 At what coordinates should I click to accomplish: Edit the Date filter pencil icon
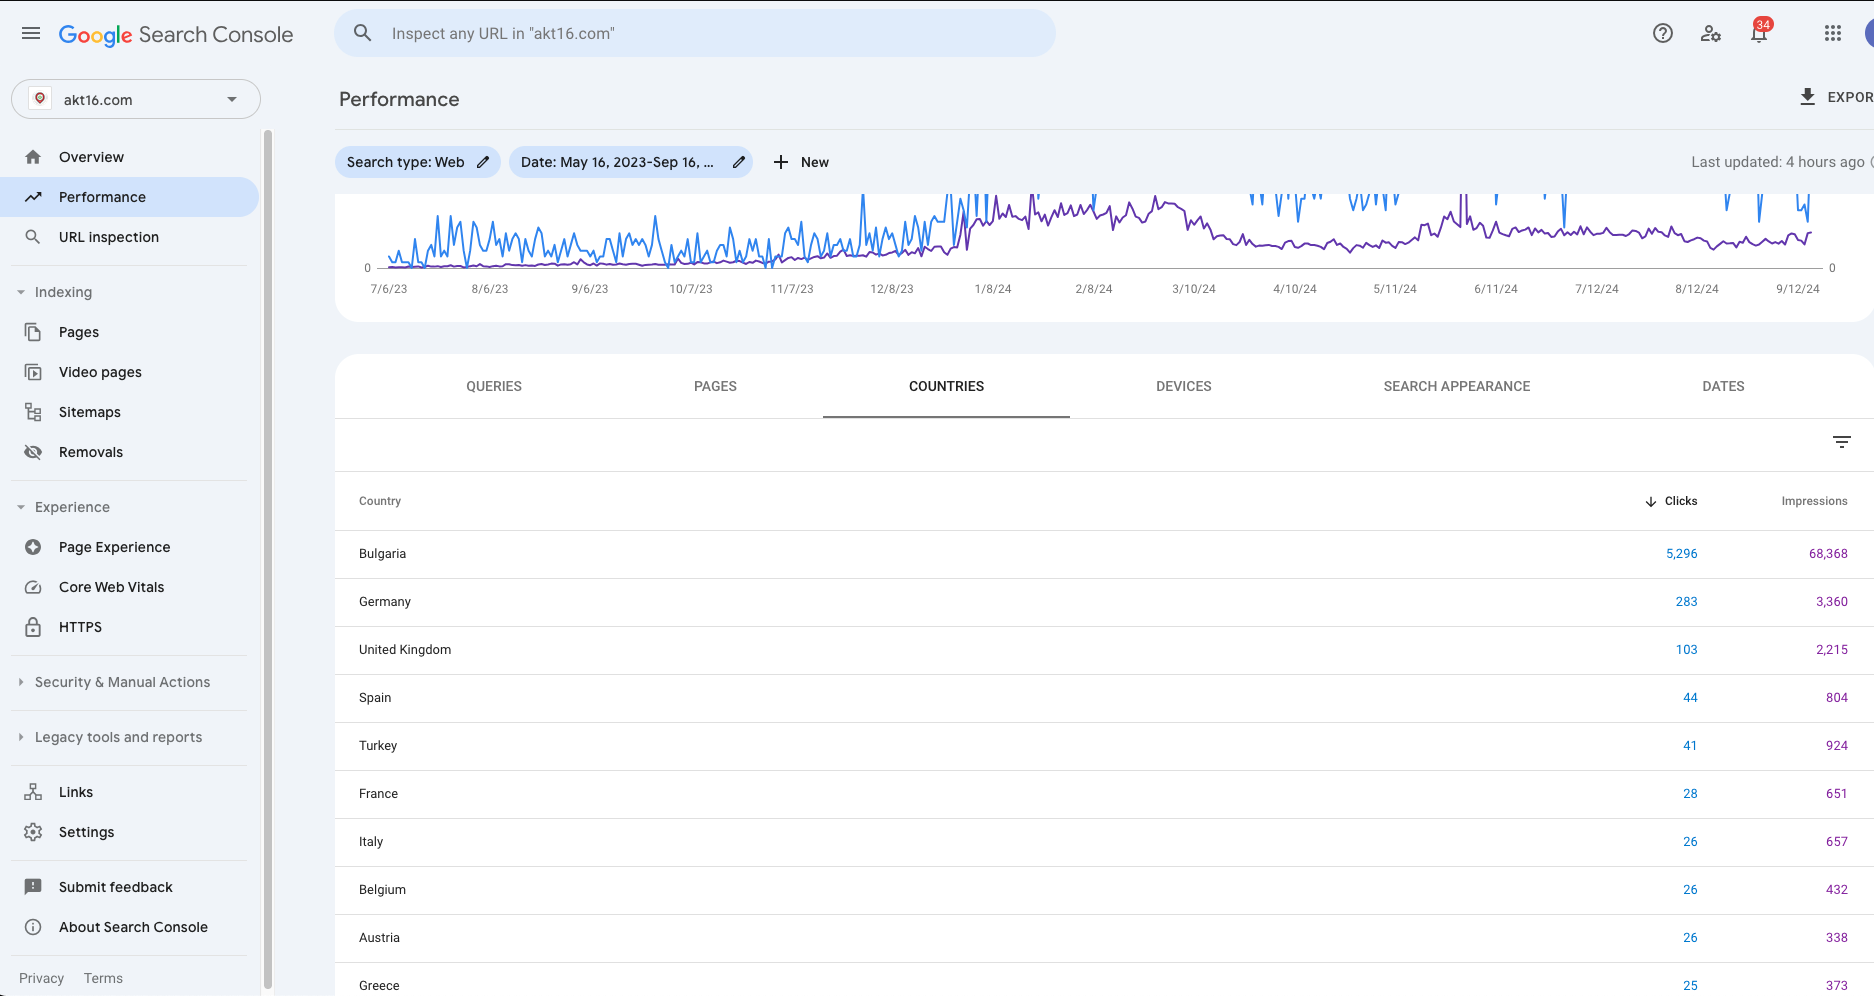pos(739,162)
